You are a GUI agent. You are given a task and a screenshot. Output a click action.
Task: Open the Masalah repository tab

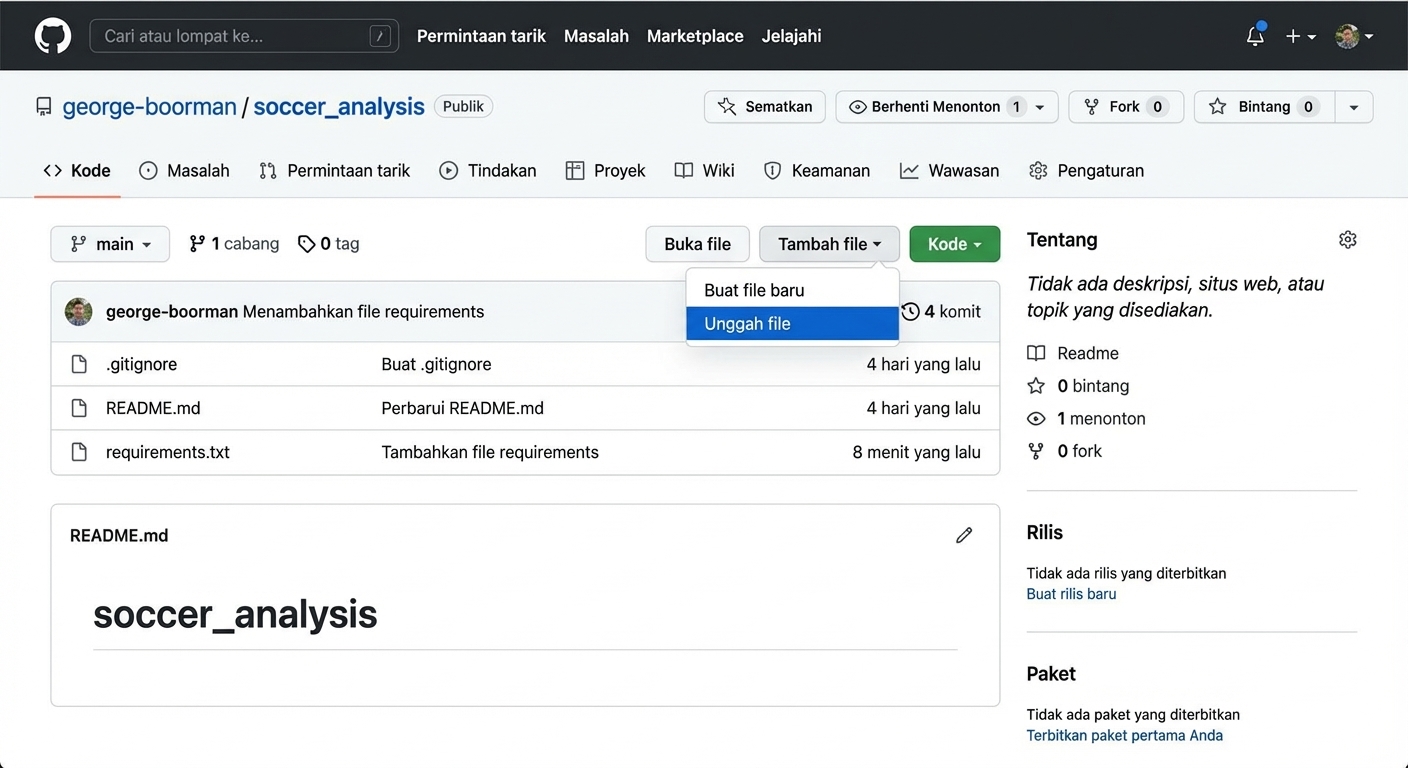[x=184, y=171]
